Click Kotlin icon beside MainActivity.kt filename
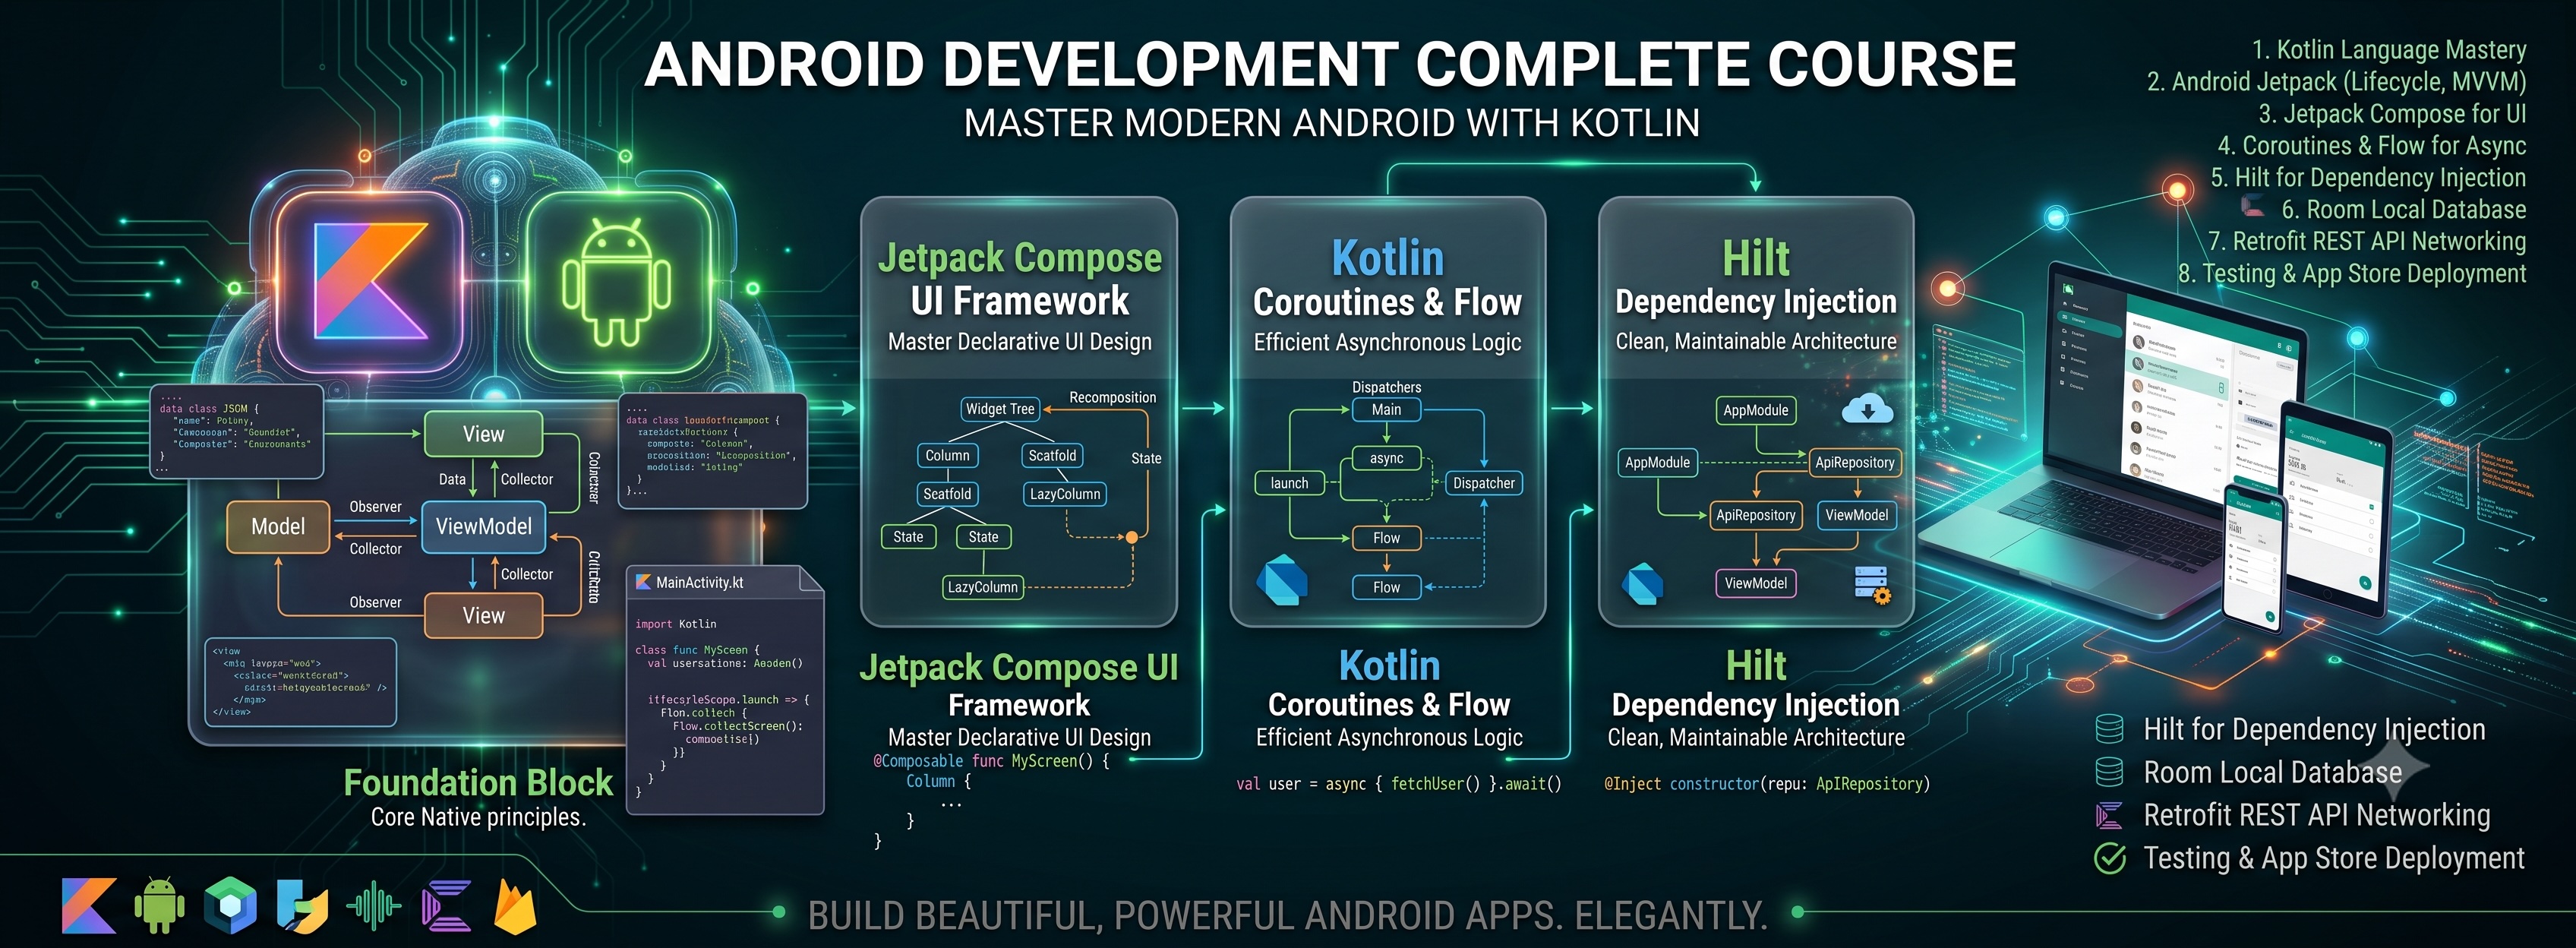Viewport: 2576px width, 948px height. point(643,582)
